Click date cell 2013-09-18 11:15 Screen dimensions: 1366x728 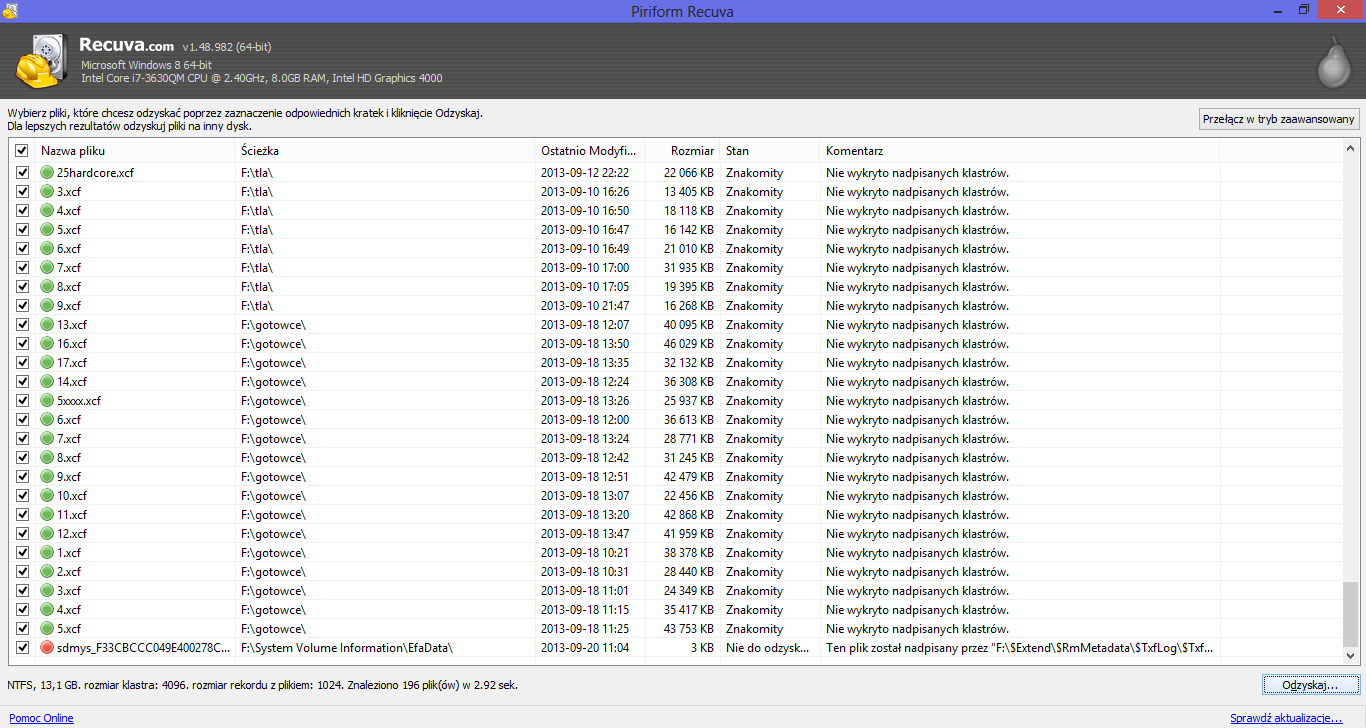point(585,610)
